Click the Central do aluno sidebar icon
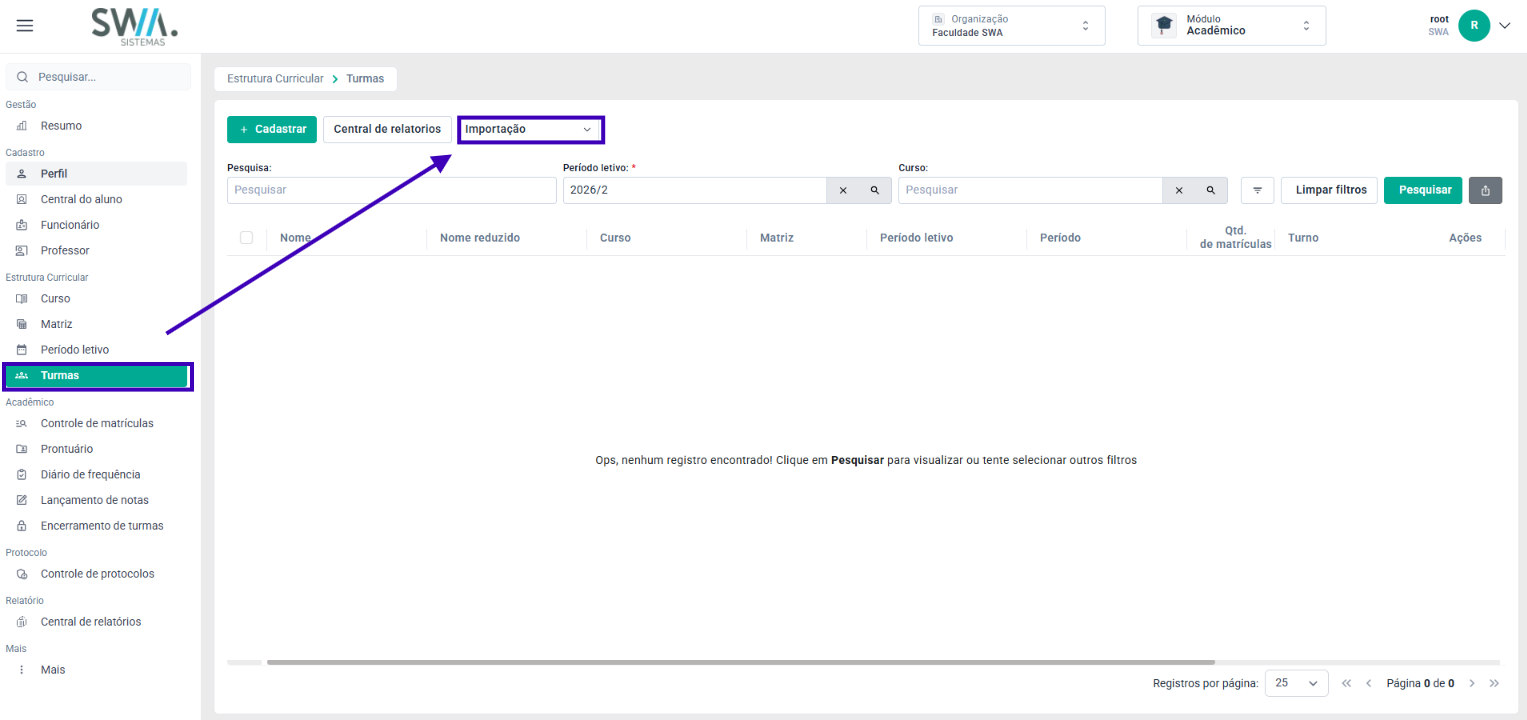This screenshot has height=720, width=1527. [x=22, y=199]
